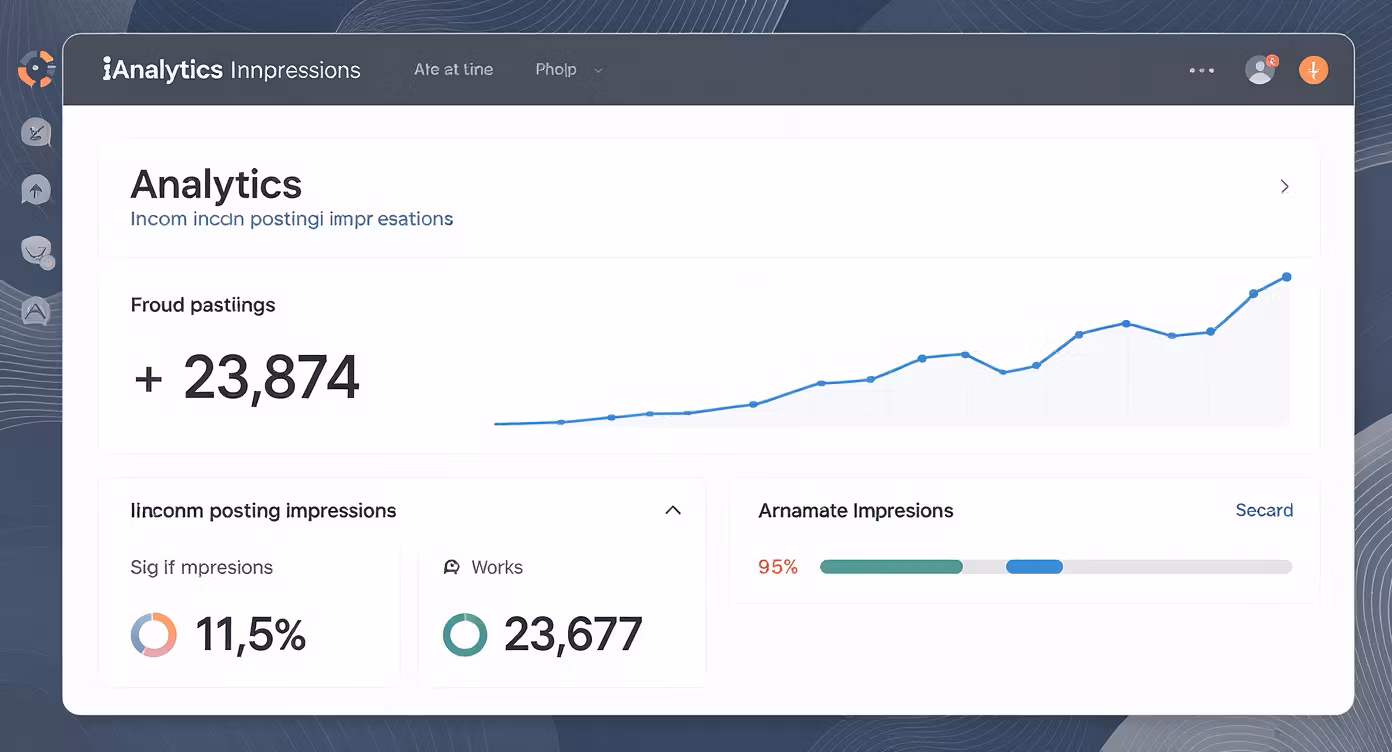Image resolution: width=1392 pixels, height=752 pixels.
Task: Open the chart icon in left sidebar
Action: click(36, 132)
